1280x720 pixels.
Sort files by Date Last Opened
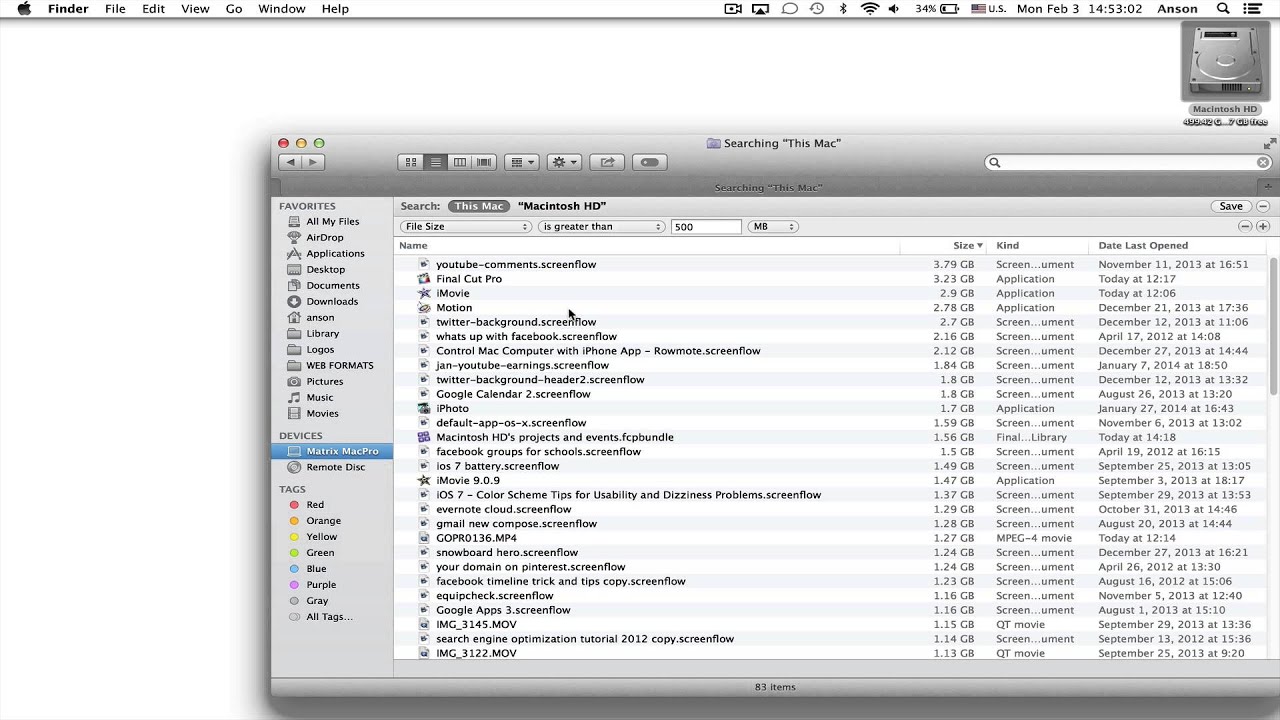click(1143, 245)
